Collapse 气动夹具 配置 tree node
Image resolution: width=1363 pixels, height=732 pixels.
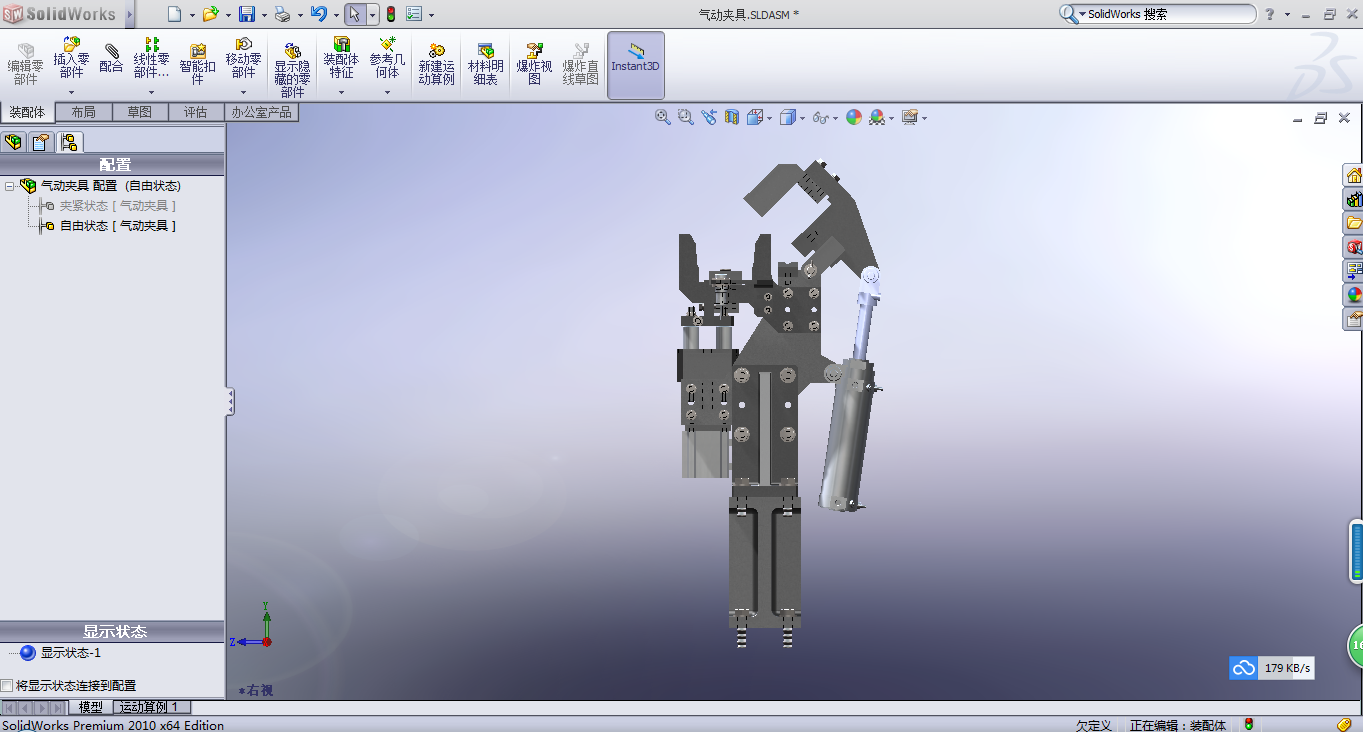[9, 186]
